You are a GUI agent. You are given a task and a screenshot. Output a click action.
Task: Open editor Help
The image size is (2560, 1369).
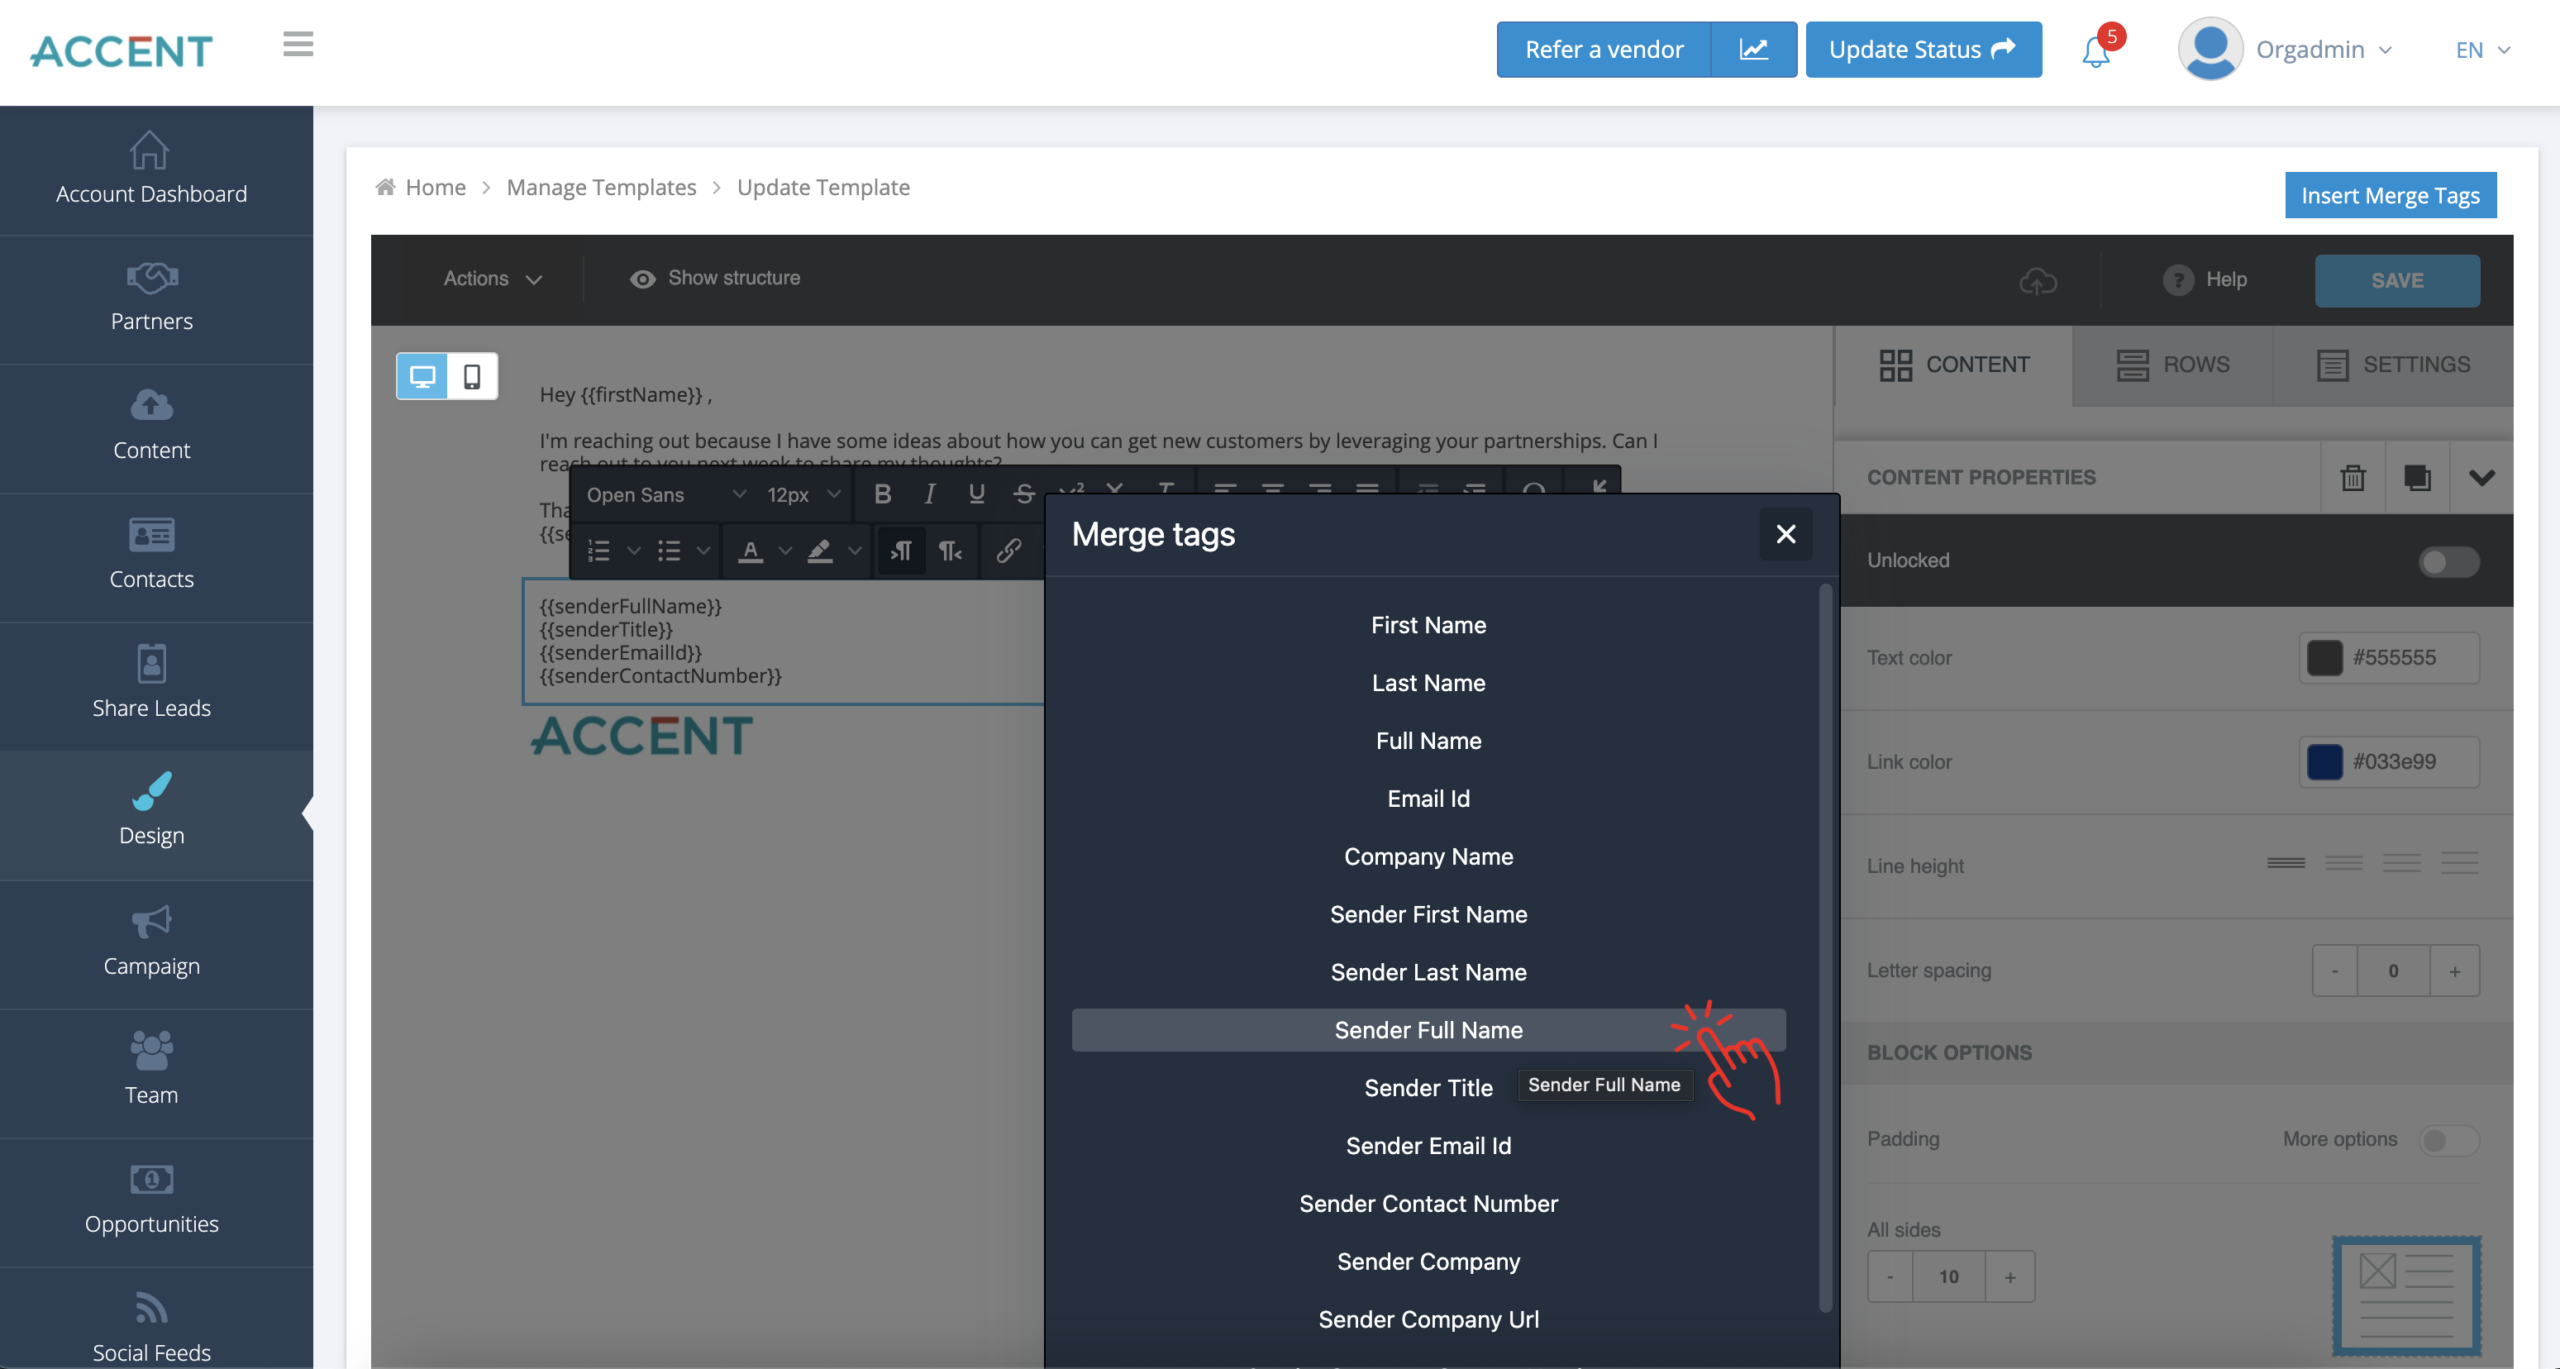click(x=2205, y=280)
